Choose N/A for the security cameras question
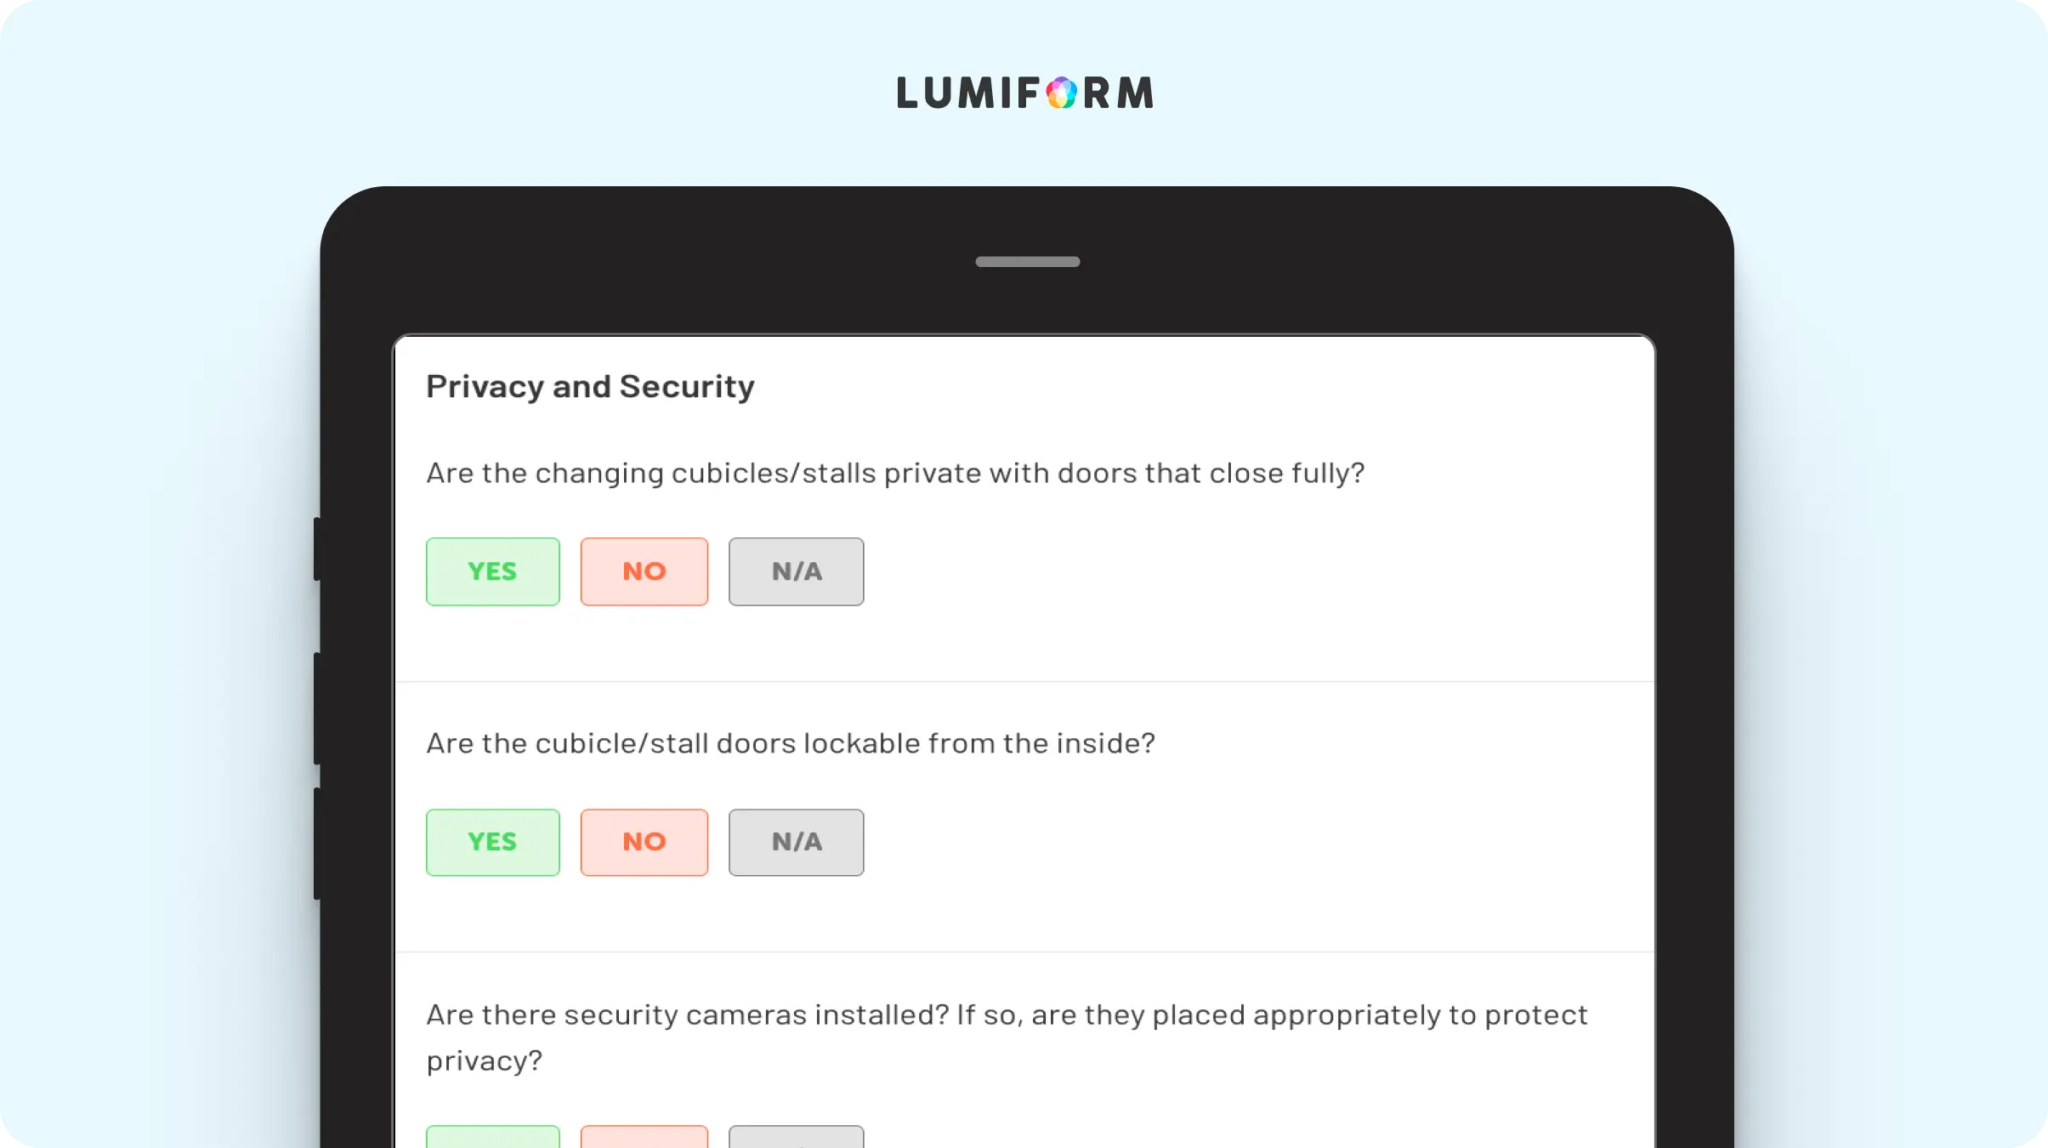The image size is (2048, 1148). (x=796, y=1137)
